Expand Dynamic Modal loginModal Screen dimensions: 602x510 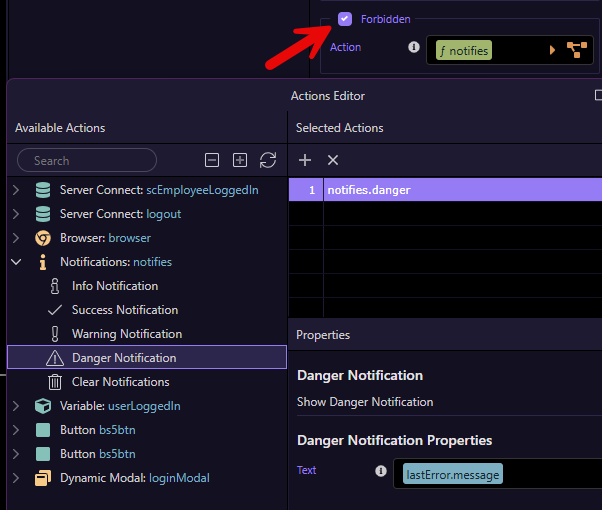(16, 478)
